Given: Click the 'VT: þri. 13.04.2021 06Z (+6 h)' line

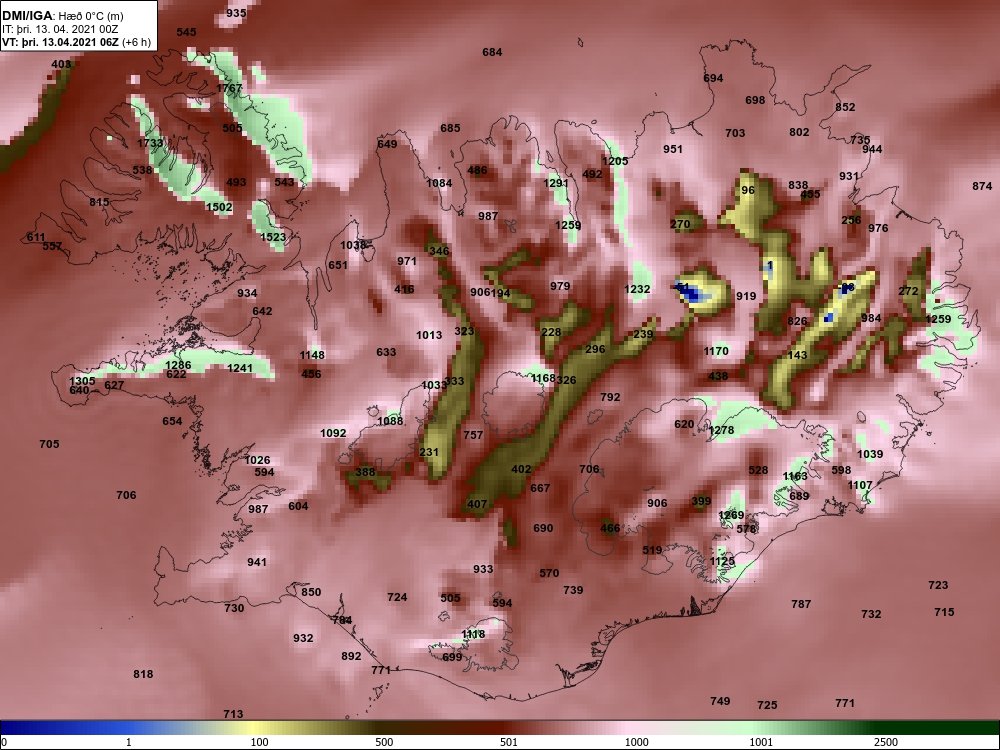Looking at the screenshot, I should [77, 42].
